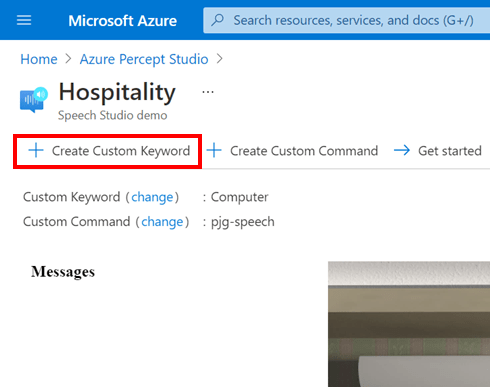
Task: Select the pjg-speech command value
Action: [x=243, y=222]
